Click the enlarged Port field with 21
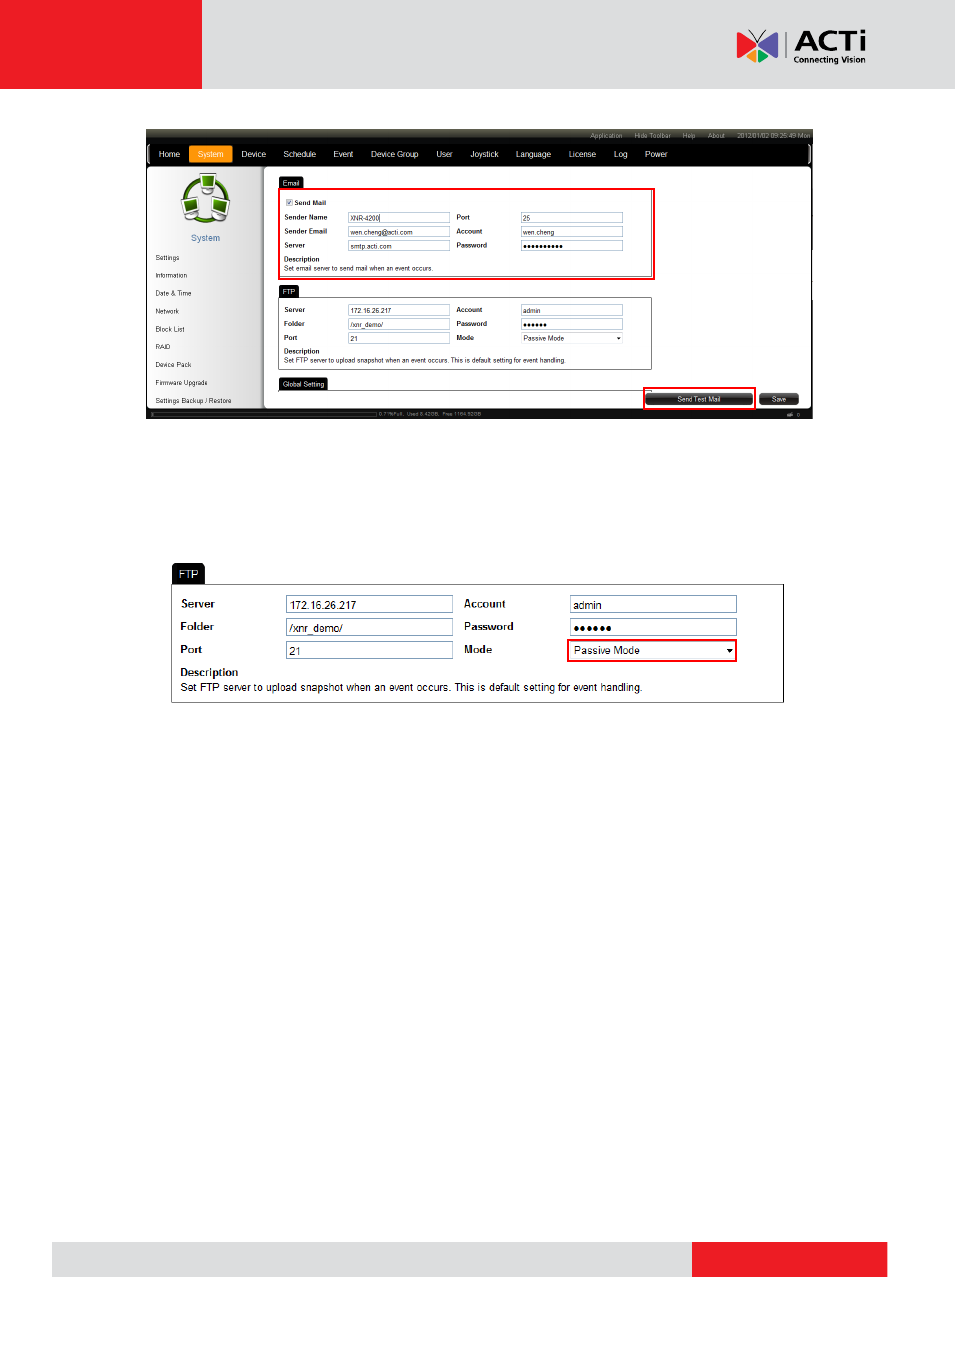955x1350 pixels. pos(369,650)
